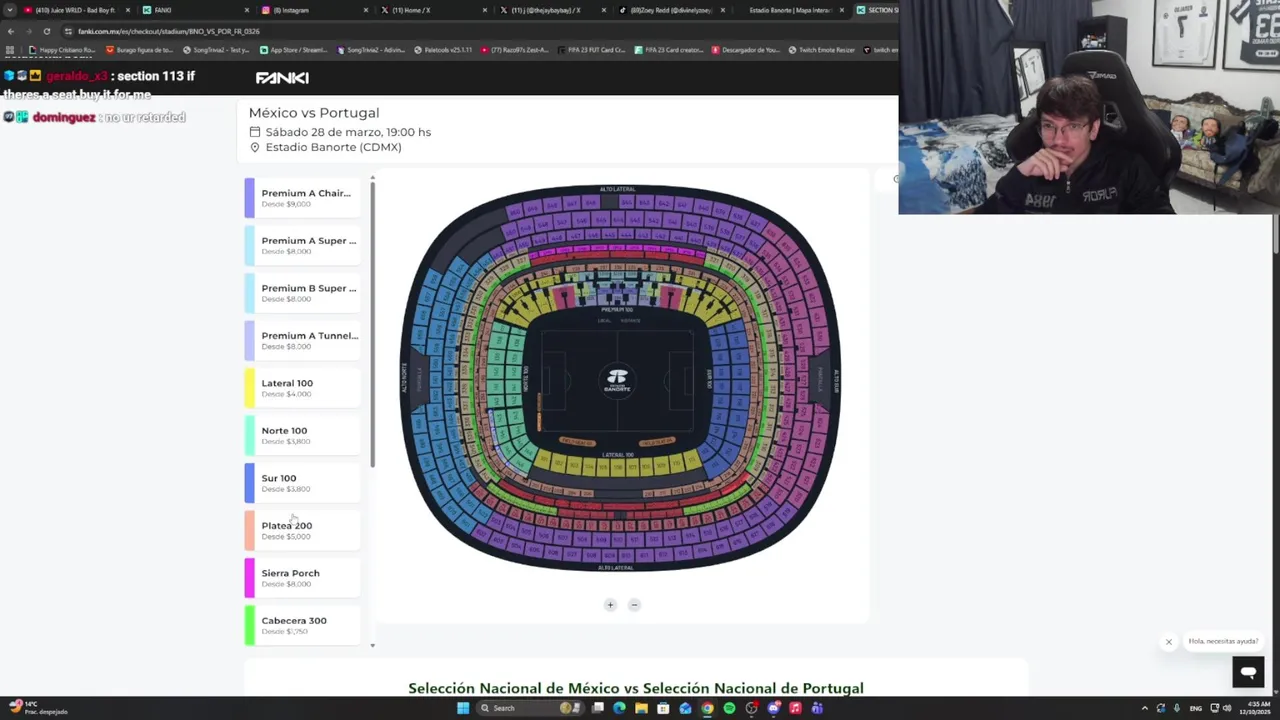Select the Premium B Super category
The width and height of the screenshot is (1280, 720).
click(302, 293)
